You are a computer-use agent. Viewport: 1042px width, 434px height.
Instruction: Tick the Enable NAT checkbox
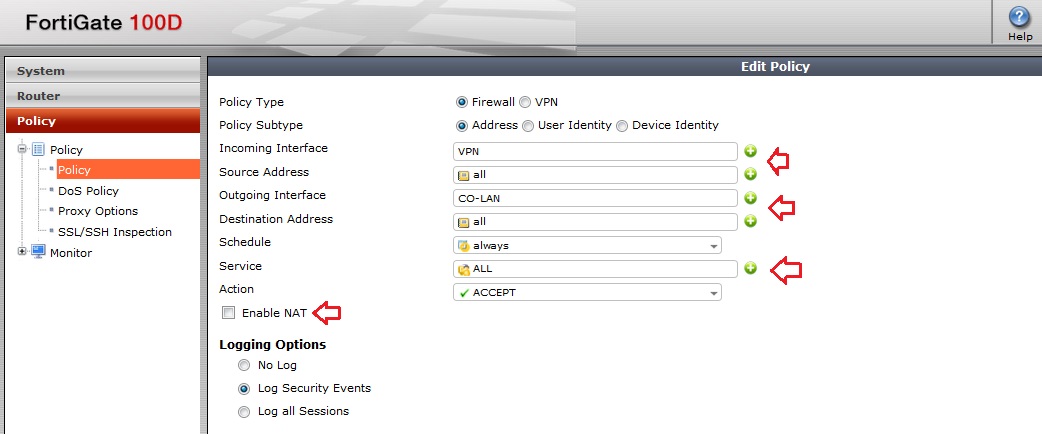tap(229, 312)
